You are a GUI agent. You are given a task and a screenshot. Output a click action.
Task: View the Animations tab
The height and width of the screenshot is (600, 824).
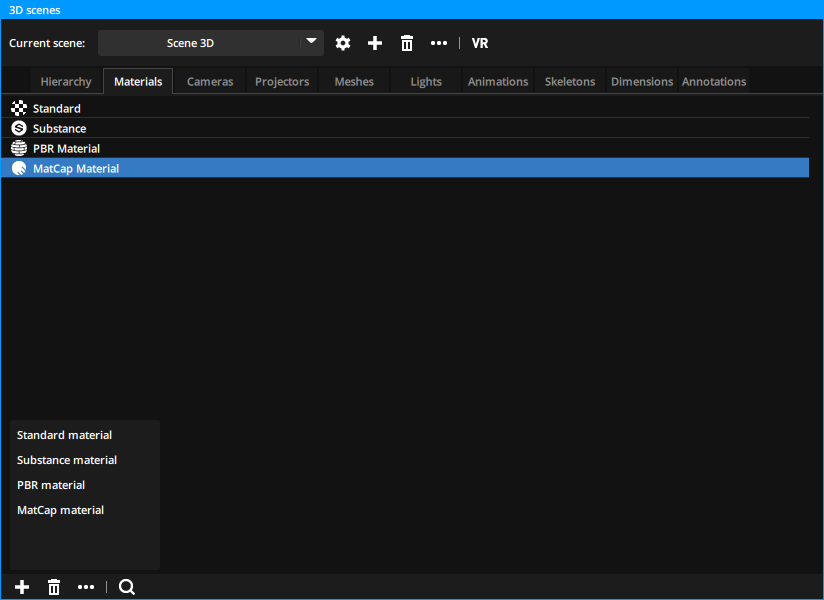pos(498,81)
